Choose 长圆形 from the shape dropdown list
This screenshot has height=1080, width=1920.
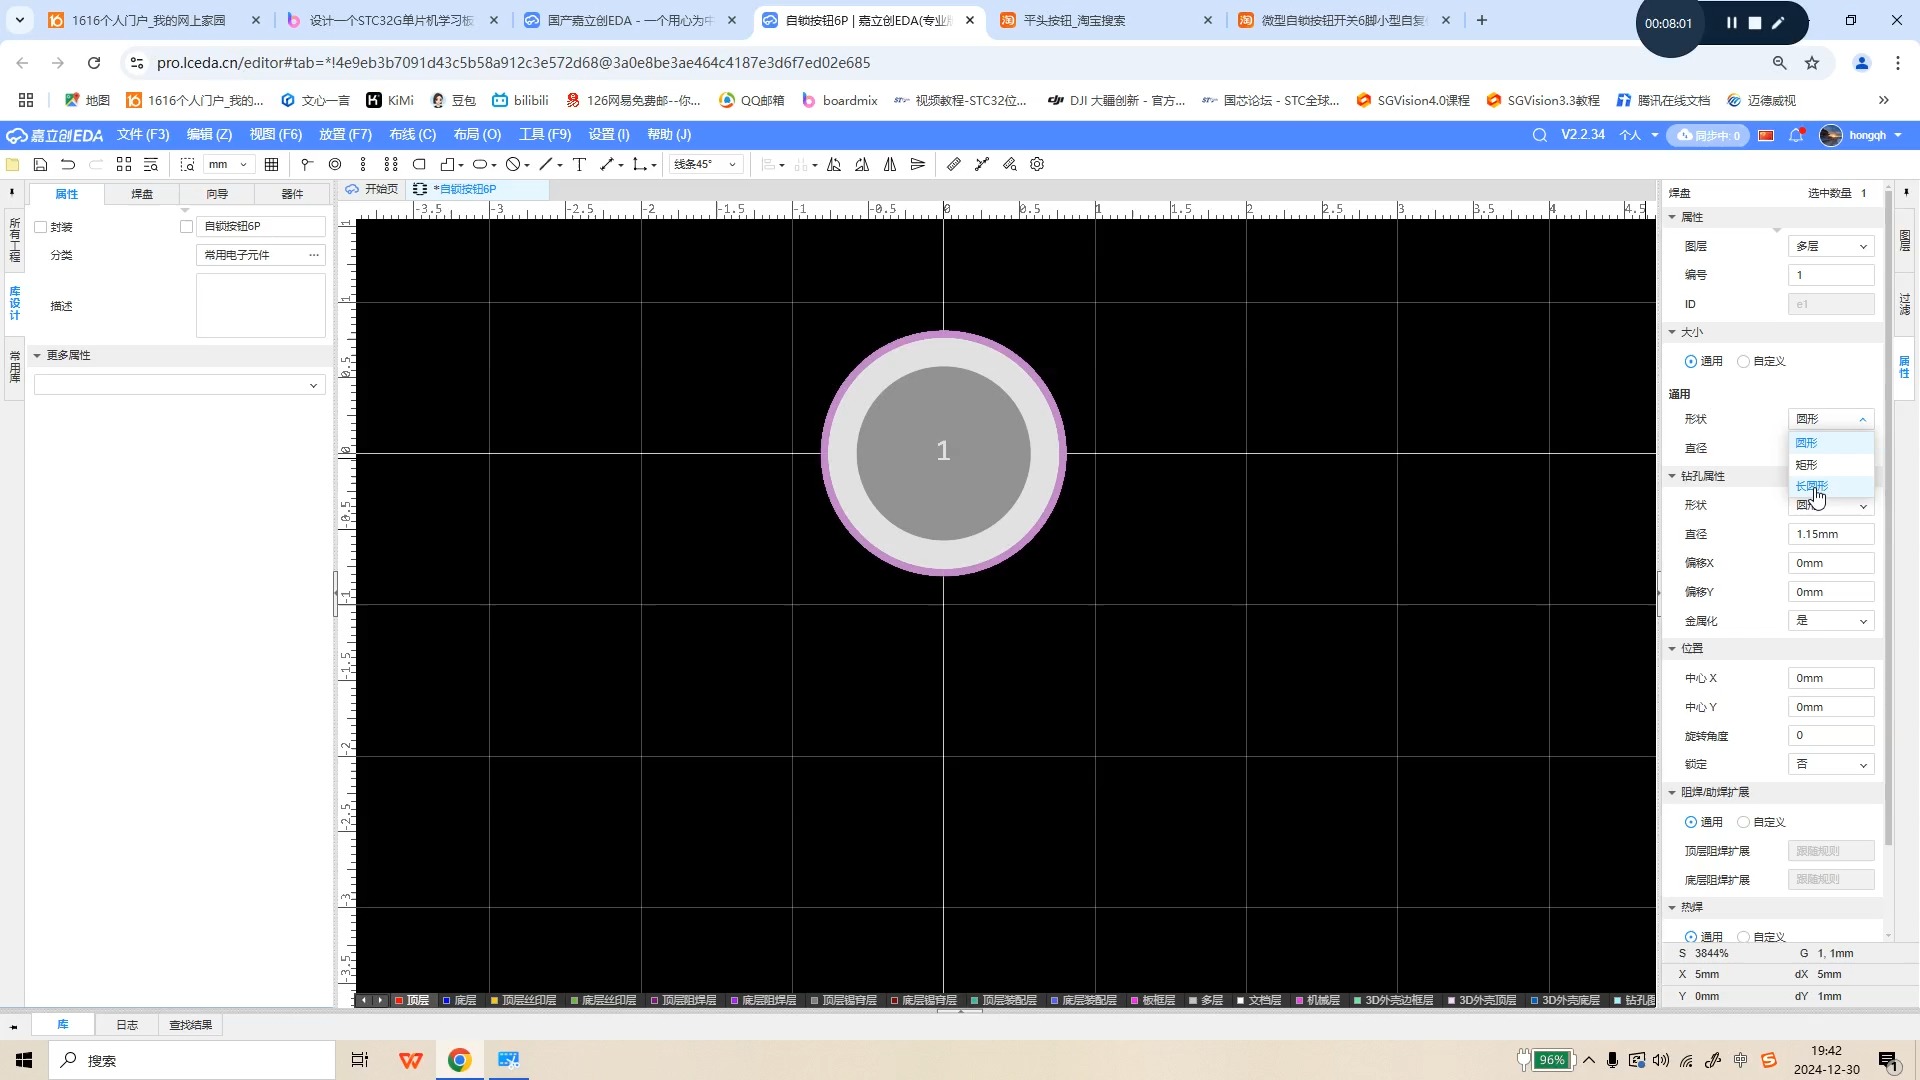pos(1830,486)
